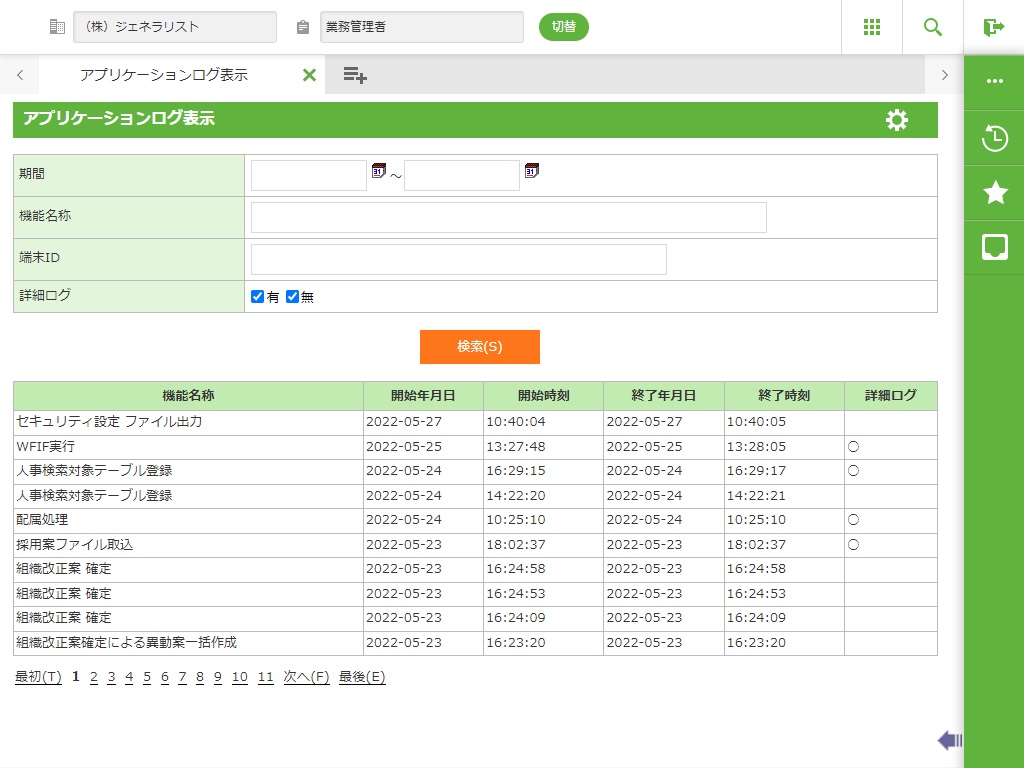Viewport: 1024px width, 768px height.
Task: Expand the three-dots sidebar menu
Action: [994, 81]
